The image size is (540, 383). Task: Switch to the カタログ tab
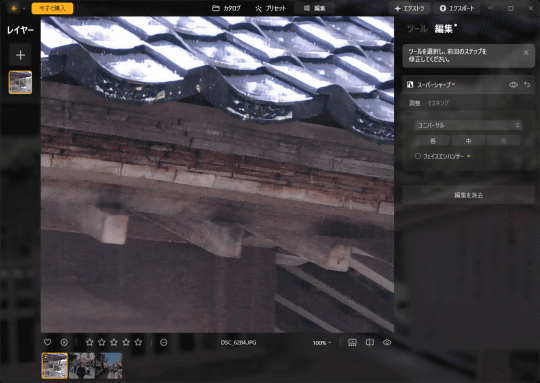pyautogui.click(x=226, y=8)
